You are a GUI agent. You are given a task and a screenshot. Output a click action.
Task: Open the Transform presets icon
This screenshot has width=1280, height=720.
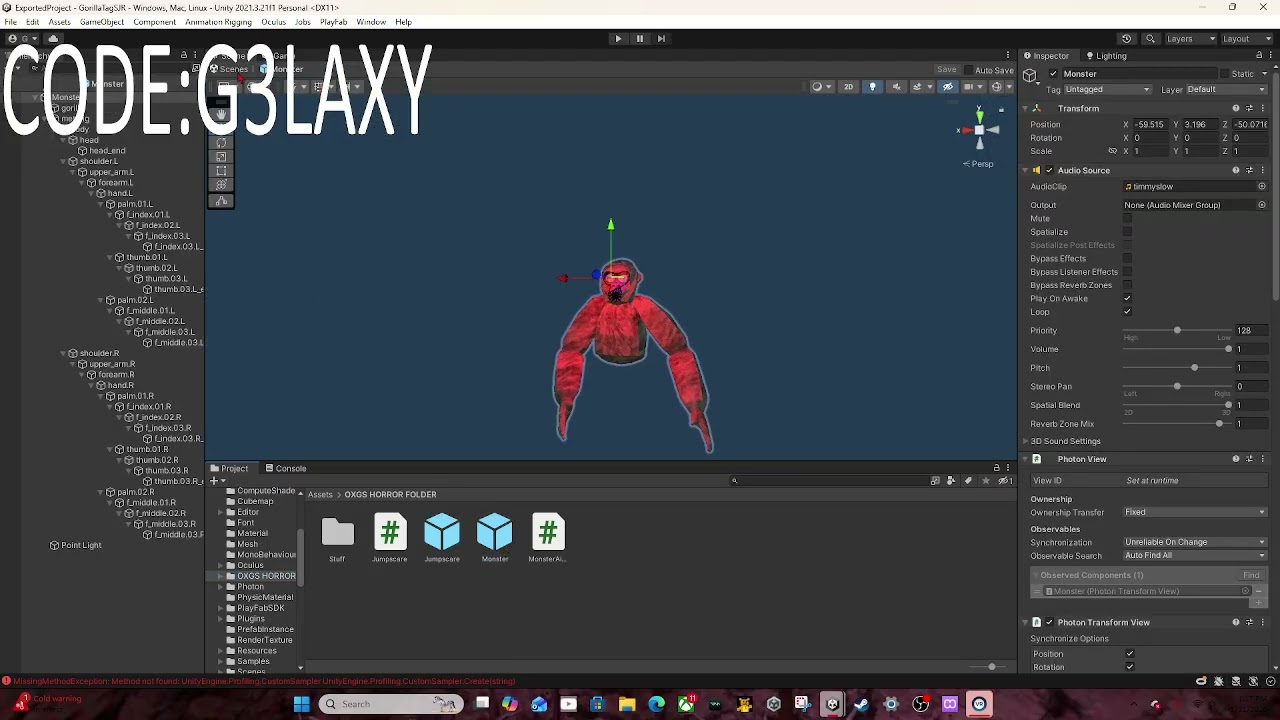tap(1250, 108)
